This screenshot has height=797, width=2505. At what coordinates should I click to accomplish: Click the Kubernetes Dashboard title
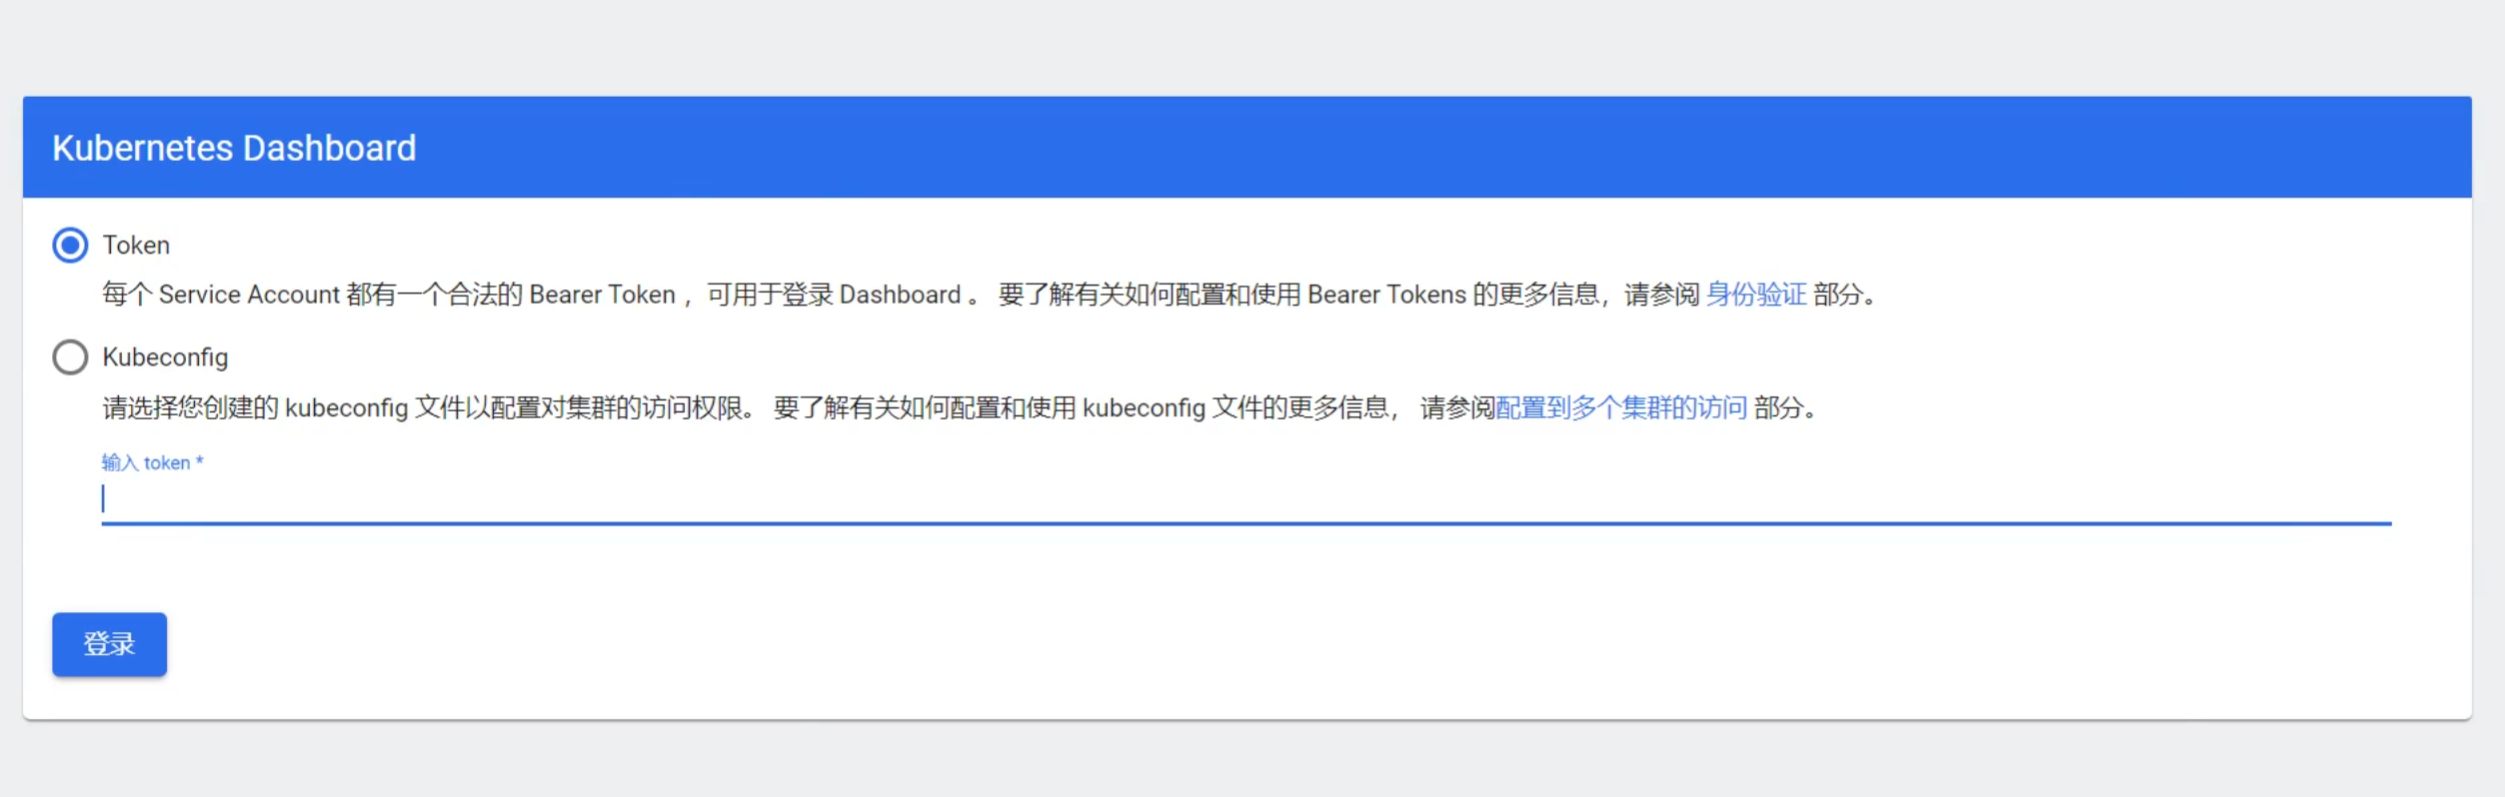[234, 148]
